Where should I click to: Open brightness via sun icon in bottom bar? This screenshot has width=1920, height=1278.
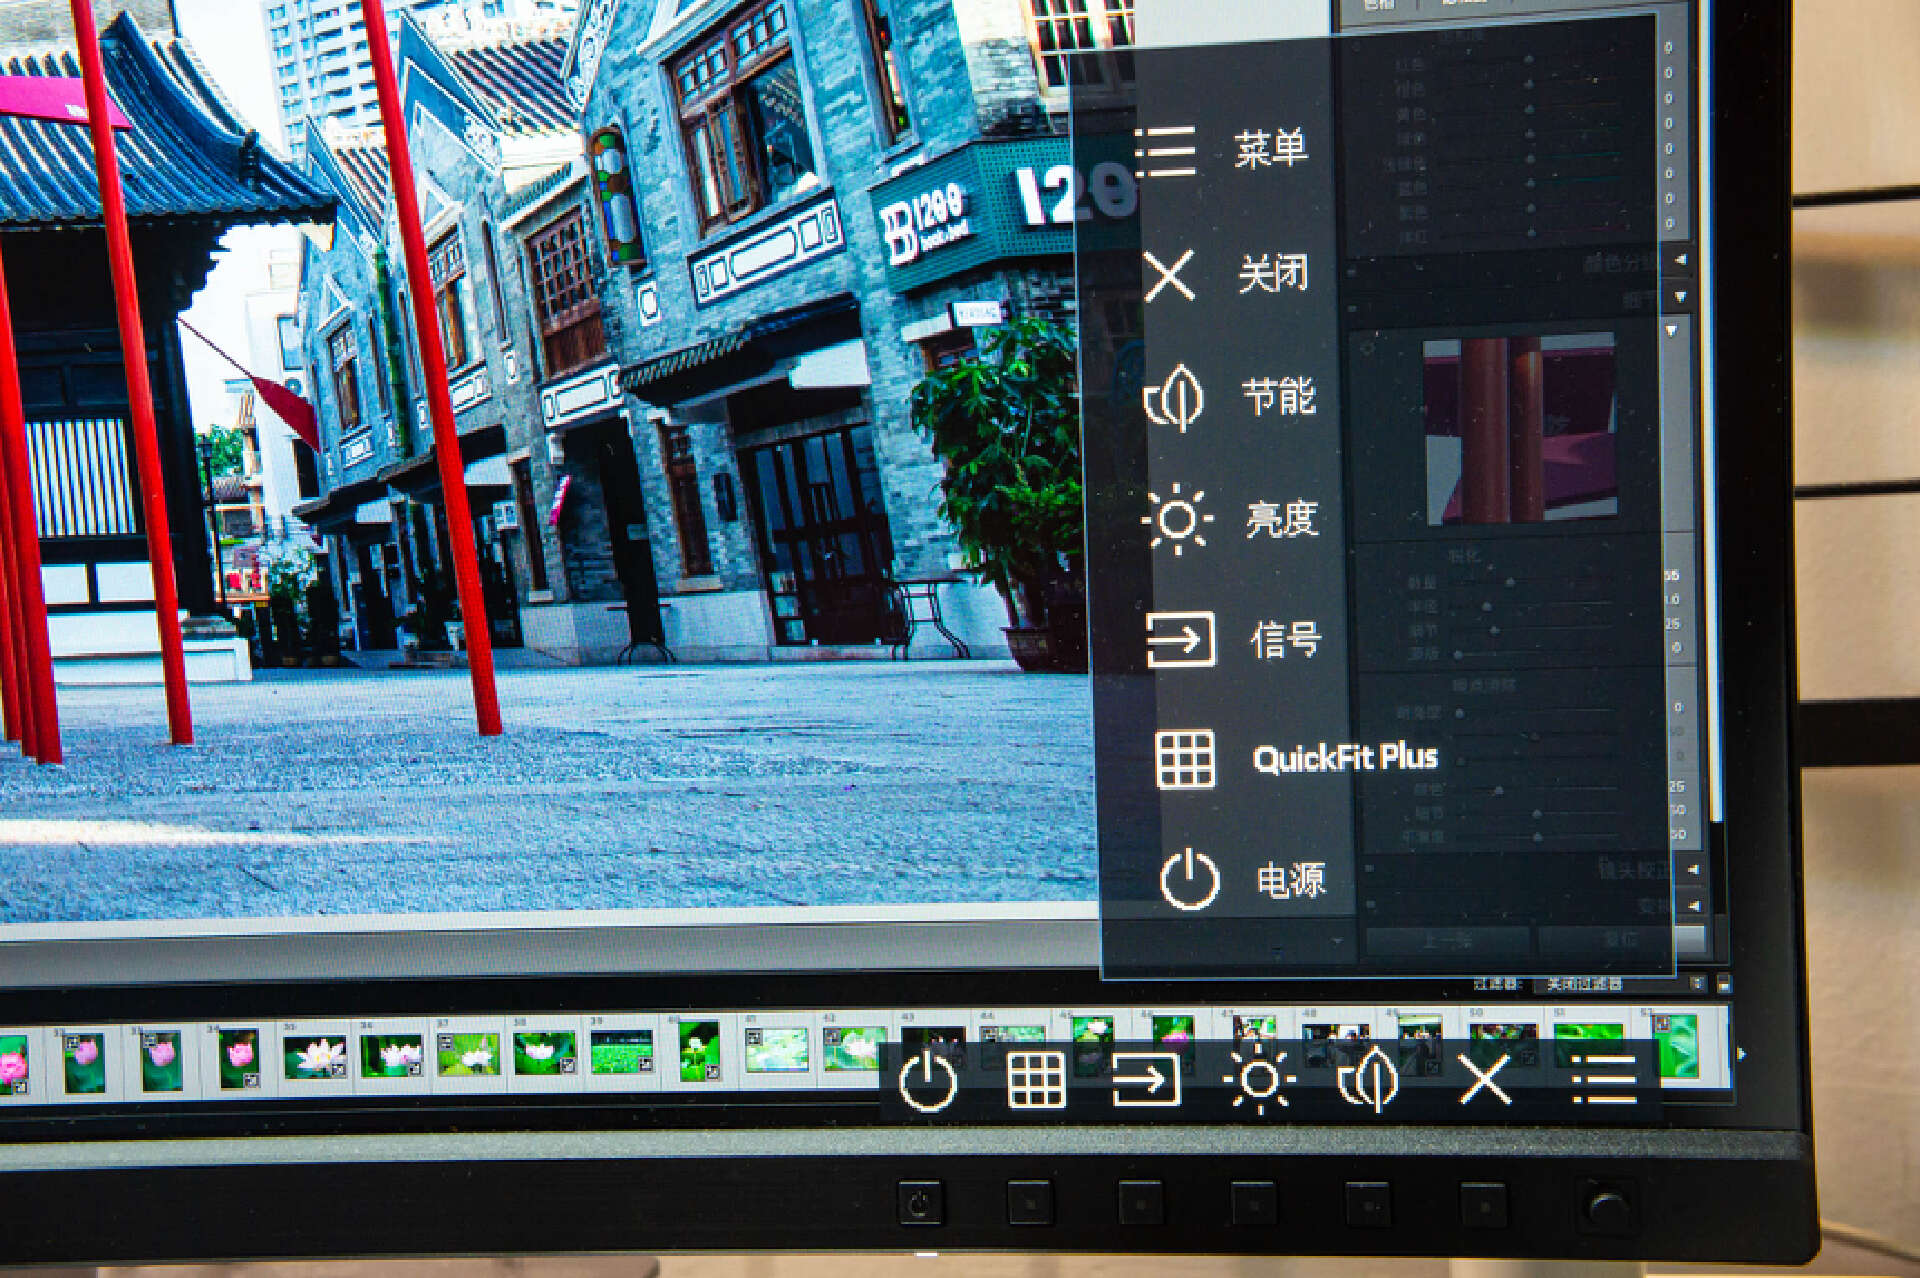click(x=1259, y=1080)
